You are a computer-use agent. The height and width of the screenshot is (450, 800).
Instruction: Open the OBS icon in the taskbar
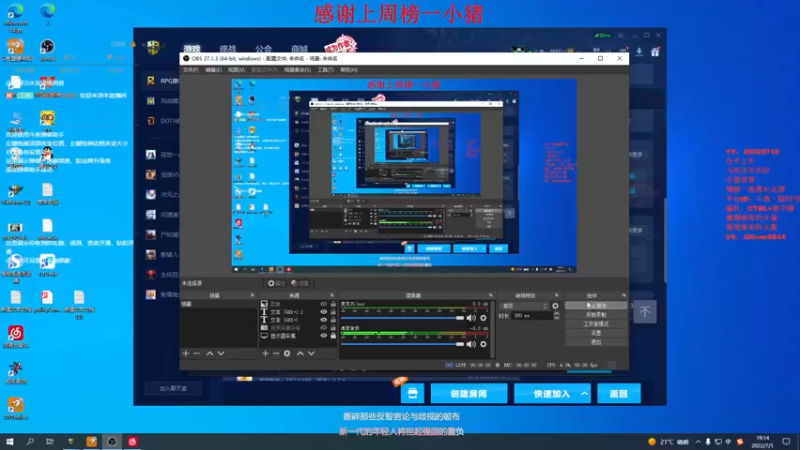coord(112,441)
